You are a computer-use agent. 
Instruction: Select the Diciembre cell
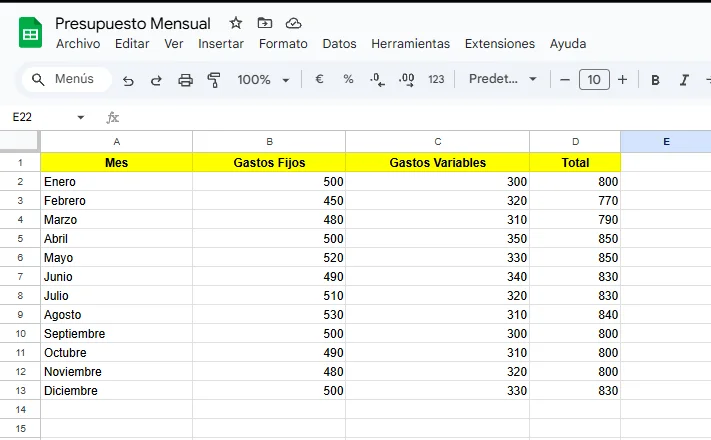[117, 391]
